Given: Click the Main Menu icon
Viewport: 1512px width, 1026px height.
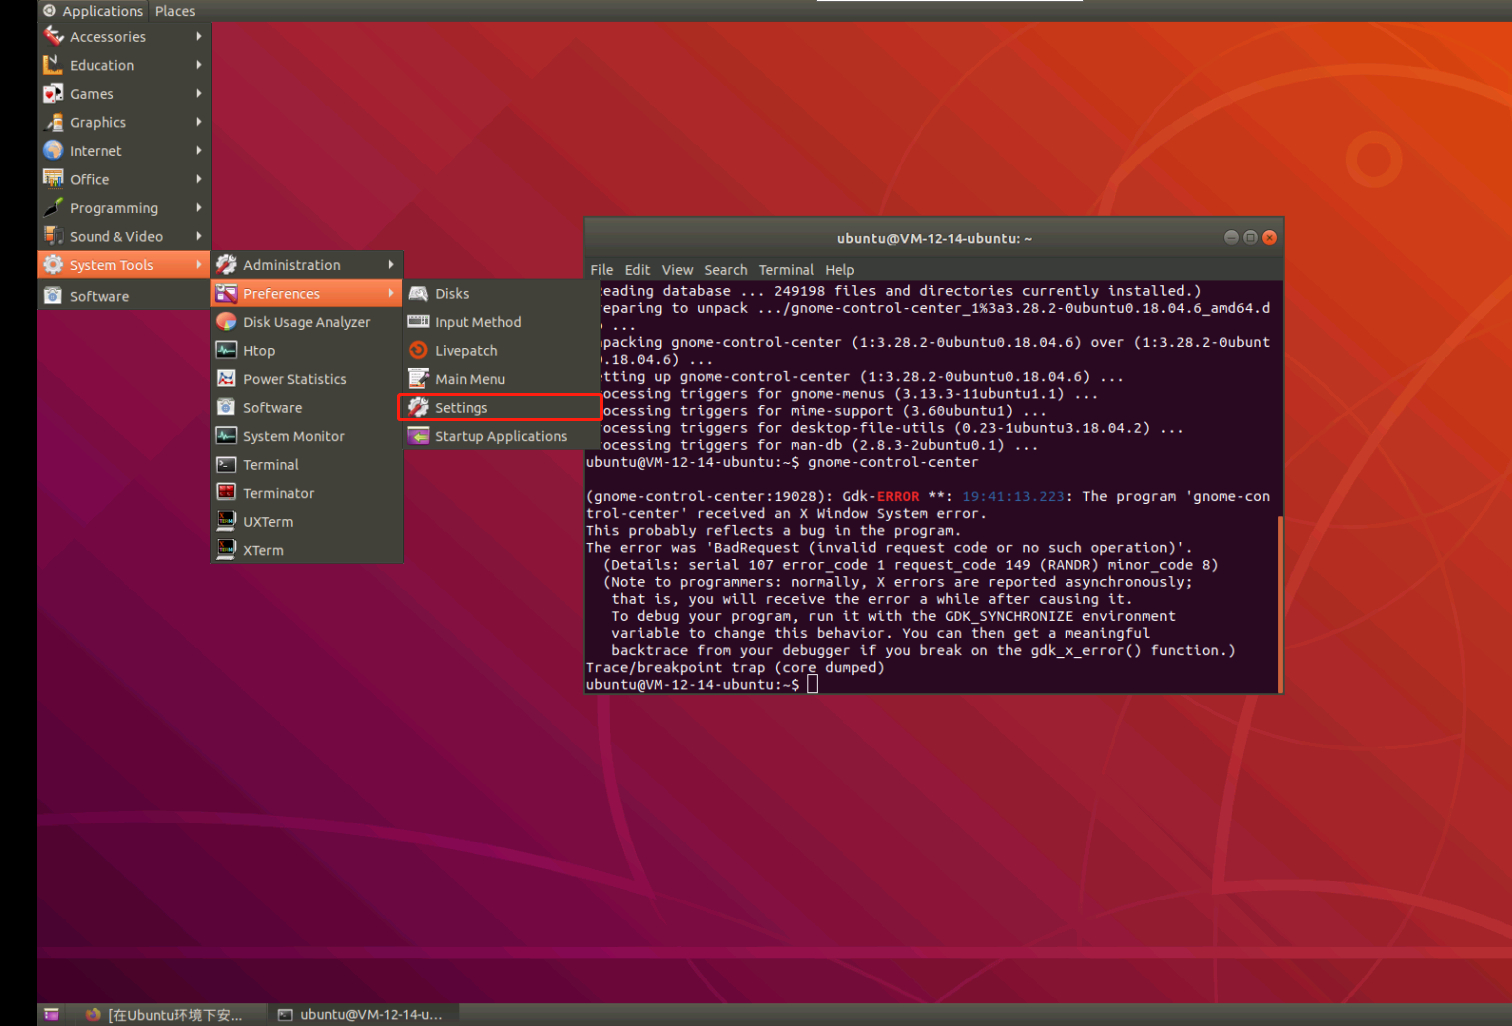Looking at the screenshot, I should tap(418, 378).
